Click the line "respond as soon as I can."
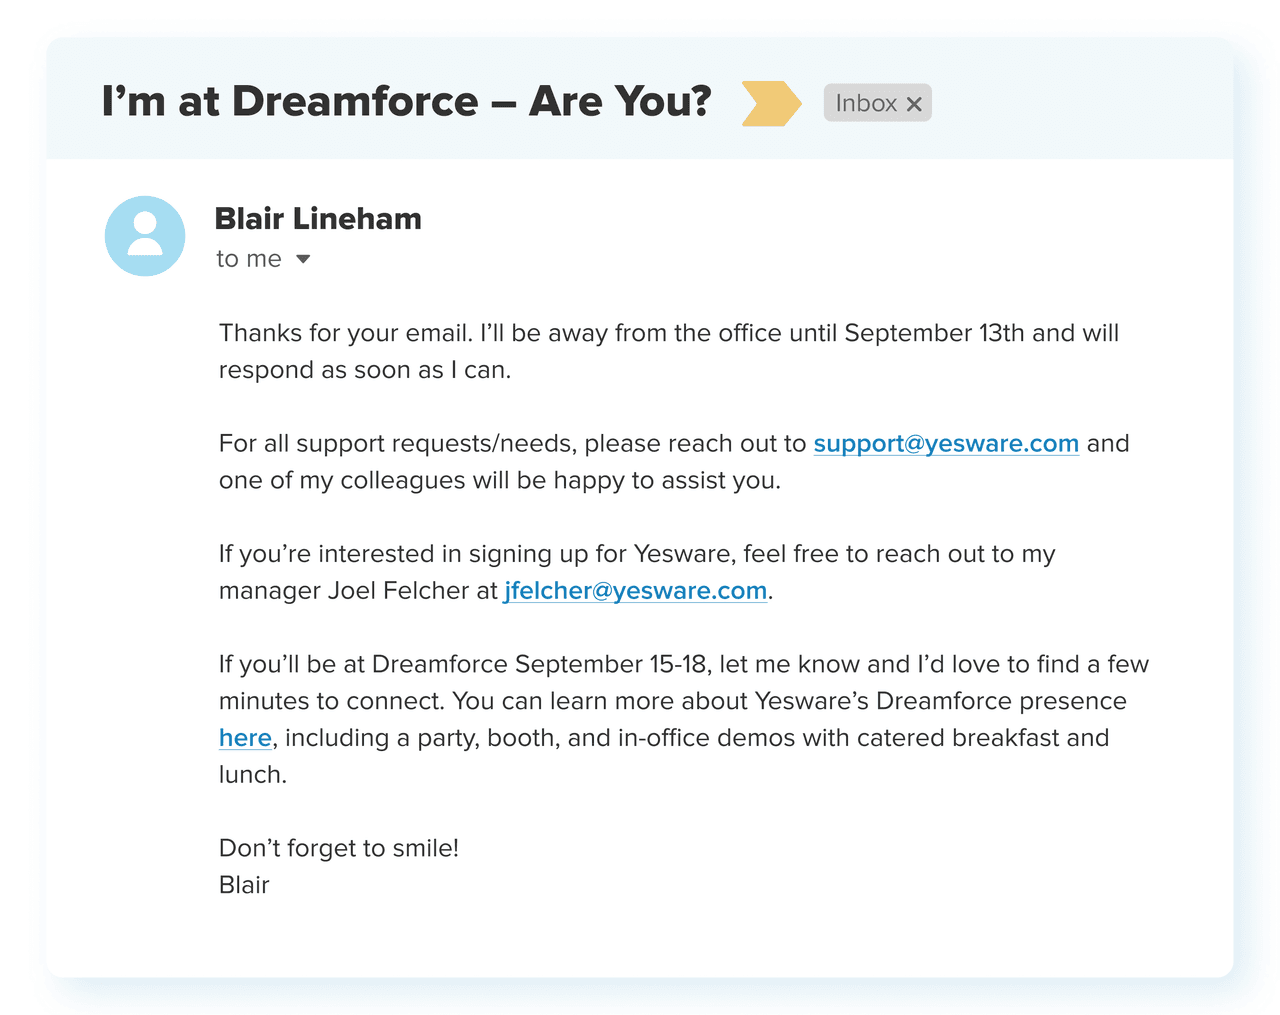 click(365, 370)
